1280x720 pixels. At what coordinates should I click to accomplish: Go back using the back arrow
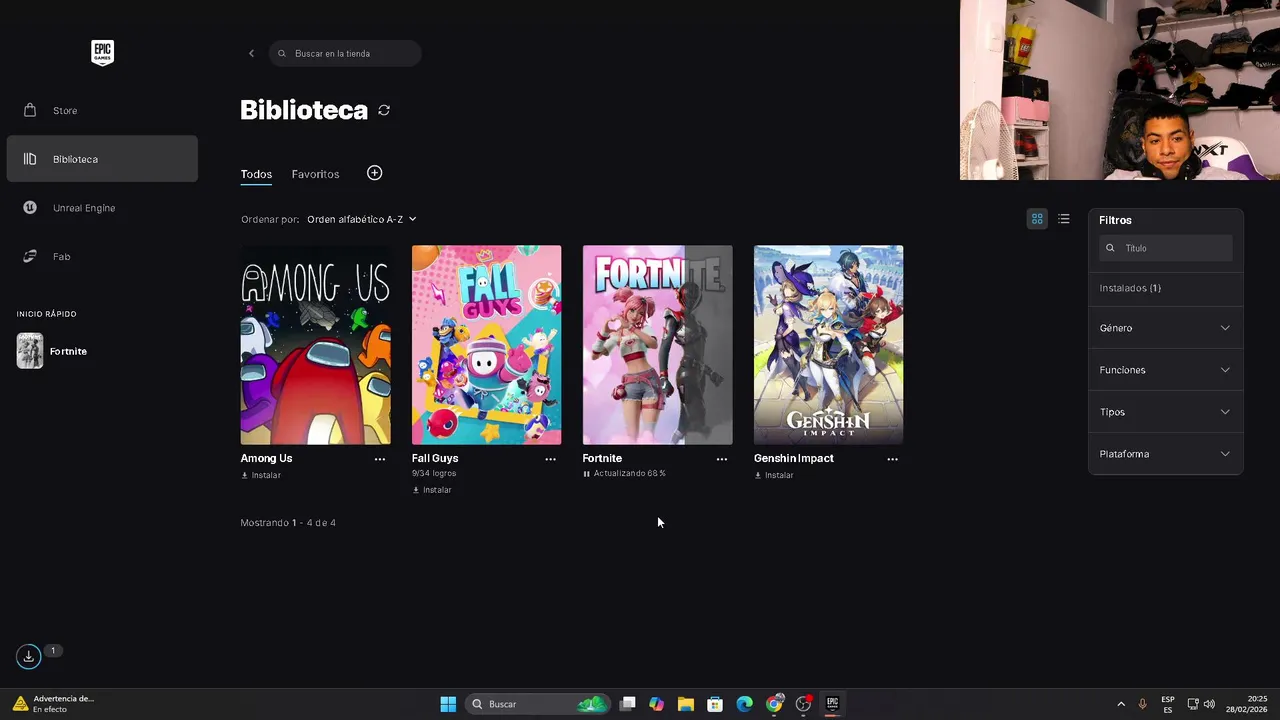point(251,53)
